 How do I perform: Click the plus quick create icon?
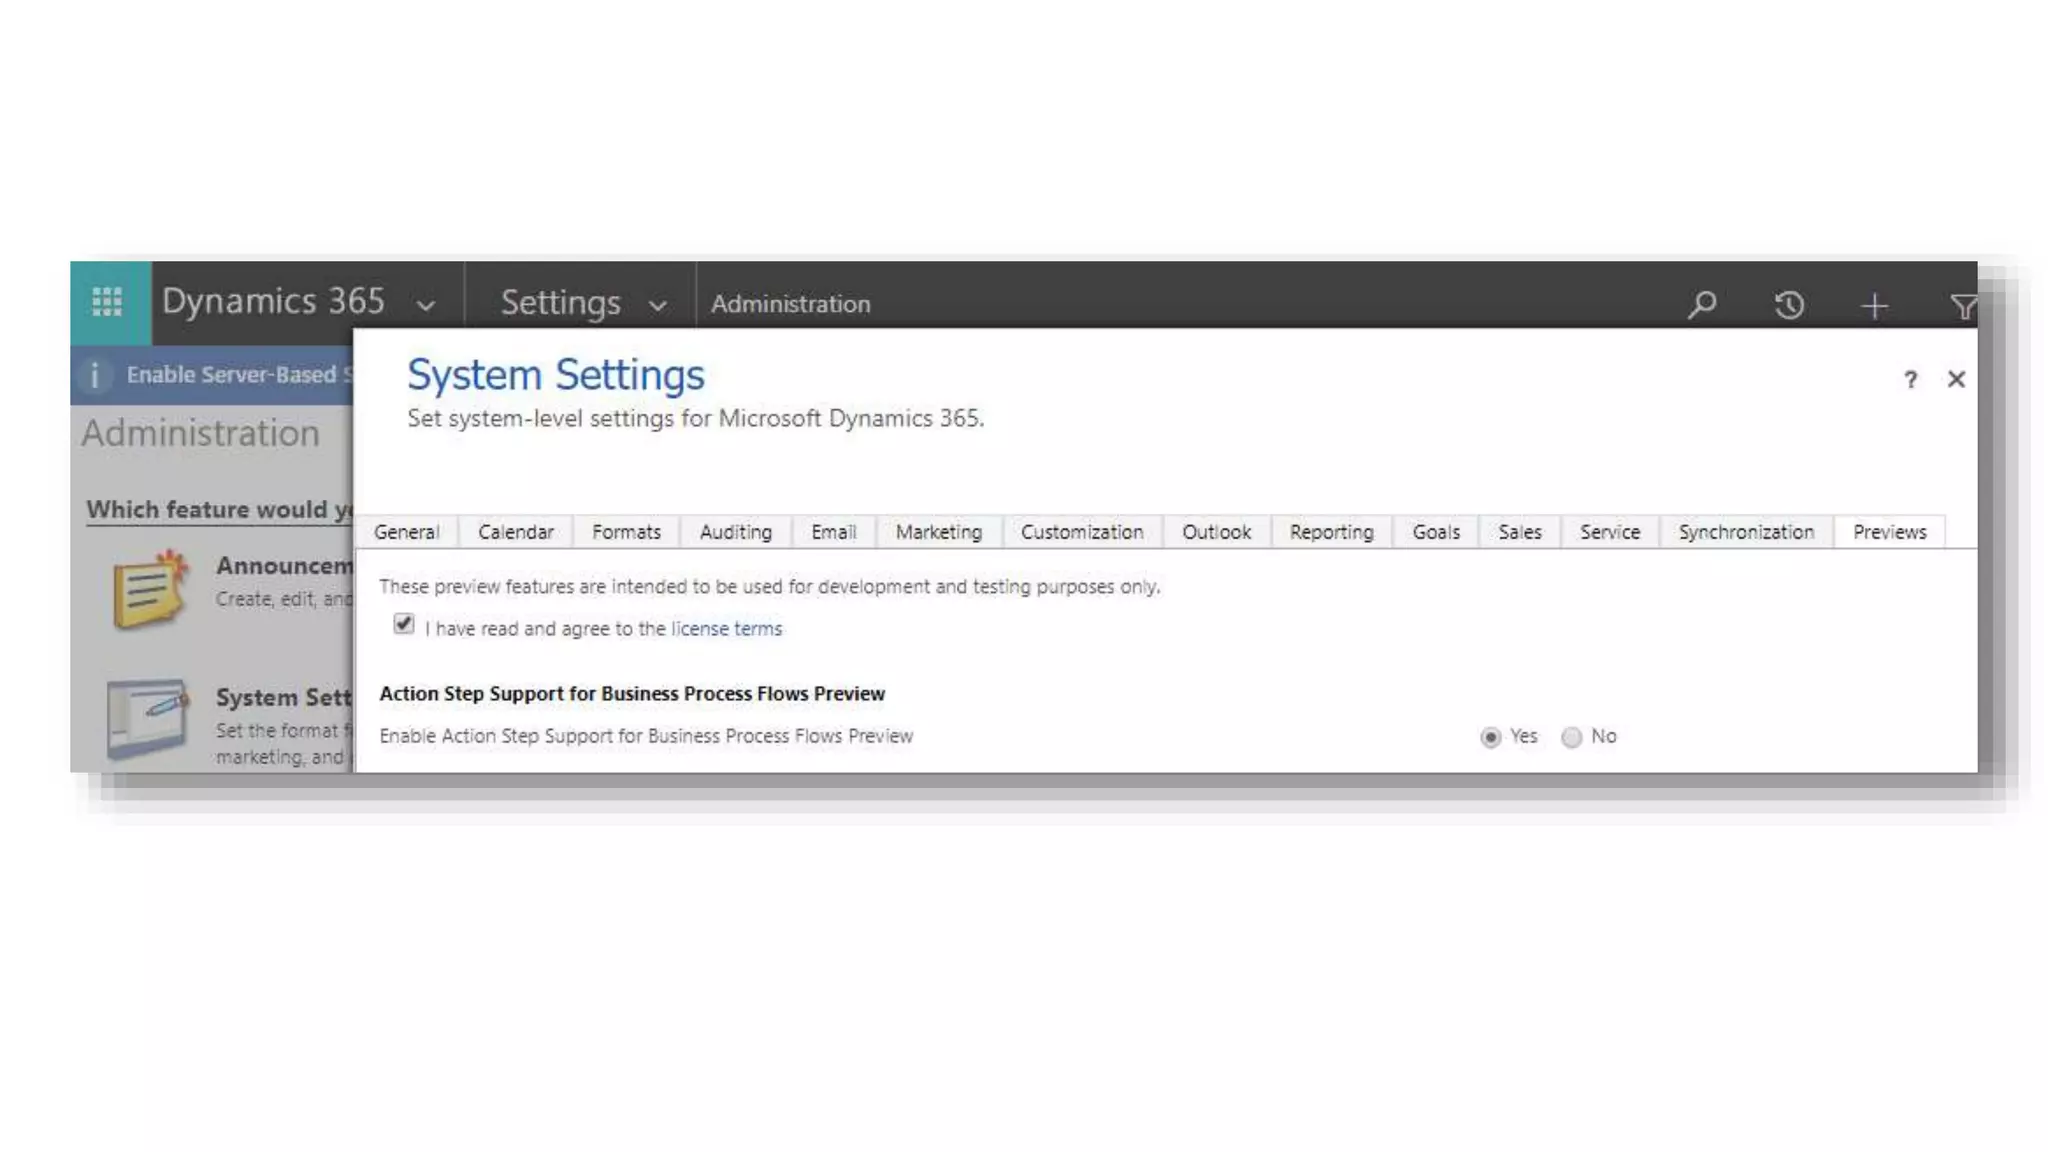click(1874, 305)
